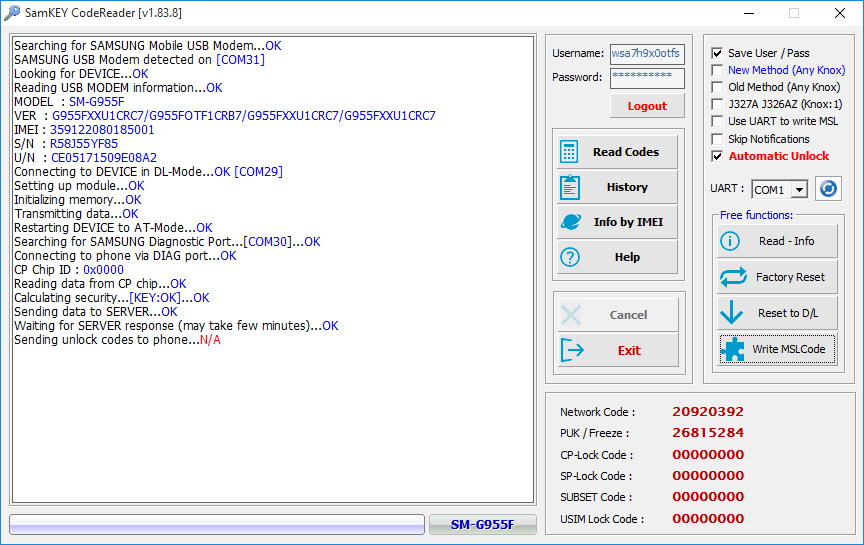
Task: Select the Network Code value 20920392
Action: [x=708, y=412]
